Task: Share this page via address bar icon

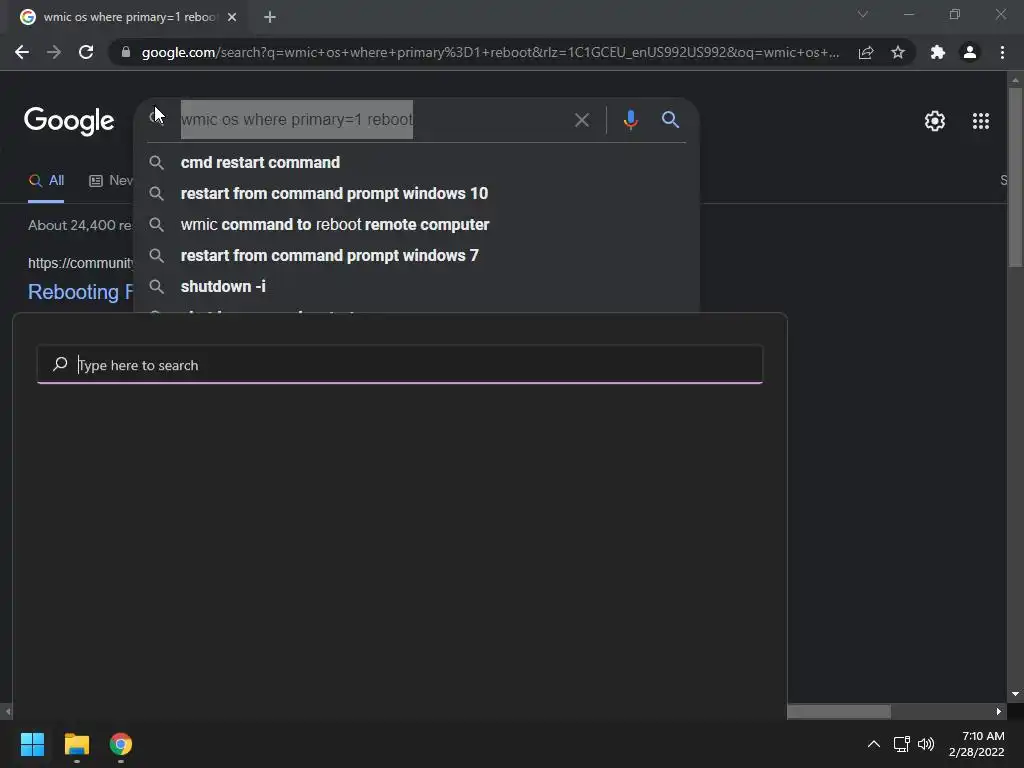Action: (866, 52)
